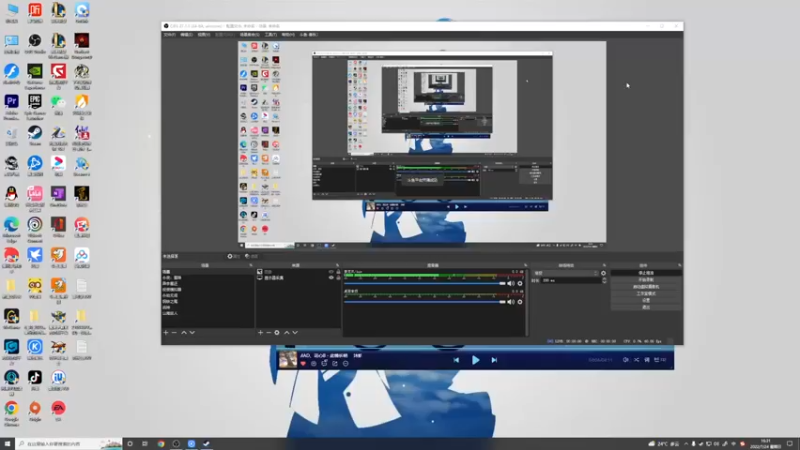Image resolution: width=800 pixels, height=450 pixels.
Task: Open volume control in music player
Action: click(626, 360)
